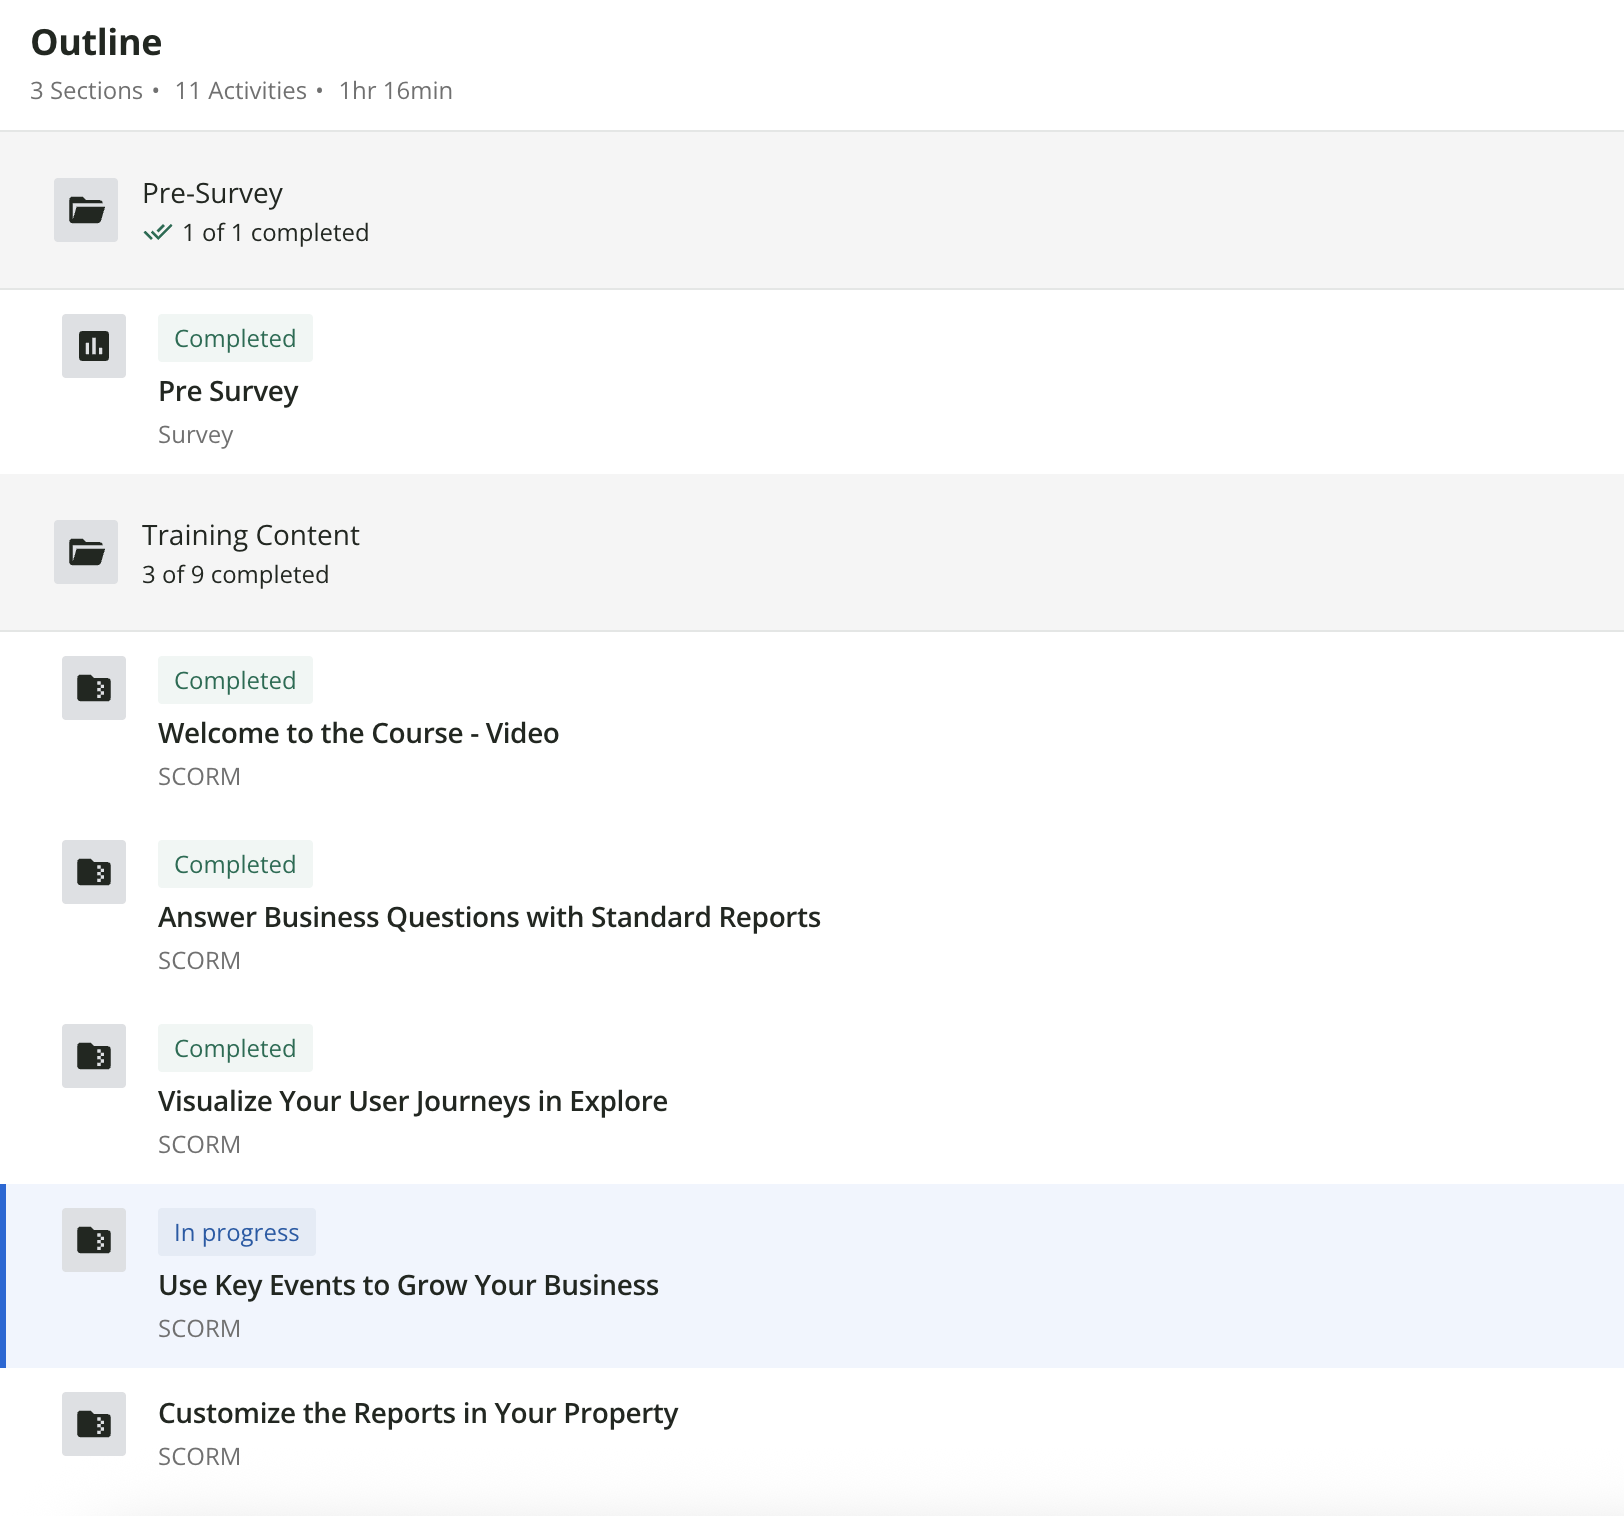Viewport: 1624px width, 1516px height.
Task: Open Welcome to the Course - Video
Action: (358, 733)
